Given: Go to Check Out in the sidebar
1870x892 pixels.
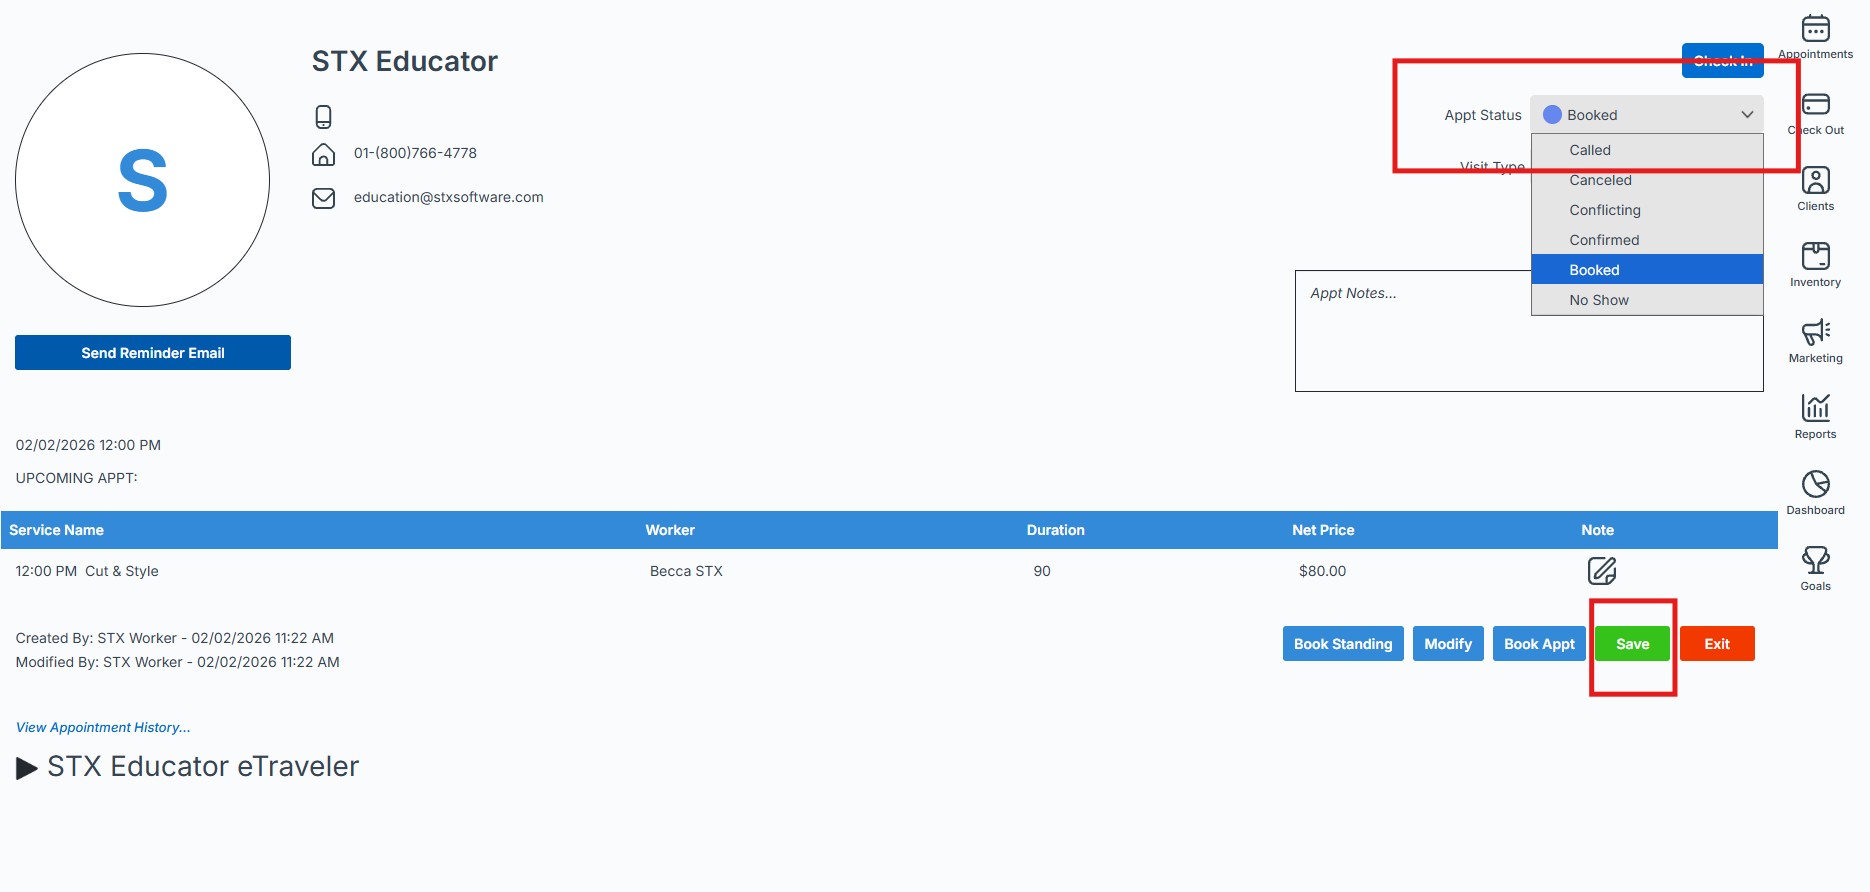Looking at the screenshot, I should [x=1815, y=105].
